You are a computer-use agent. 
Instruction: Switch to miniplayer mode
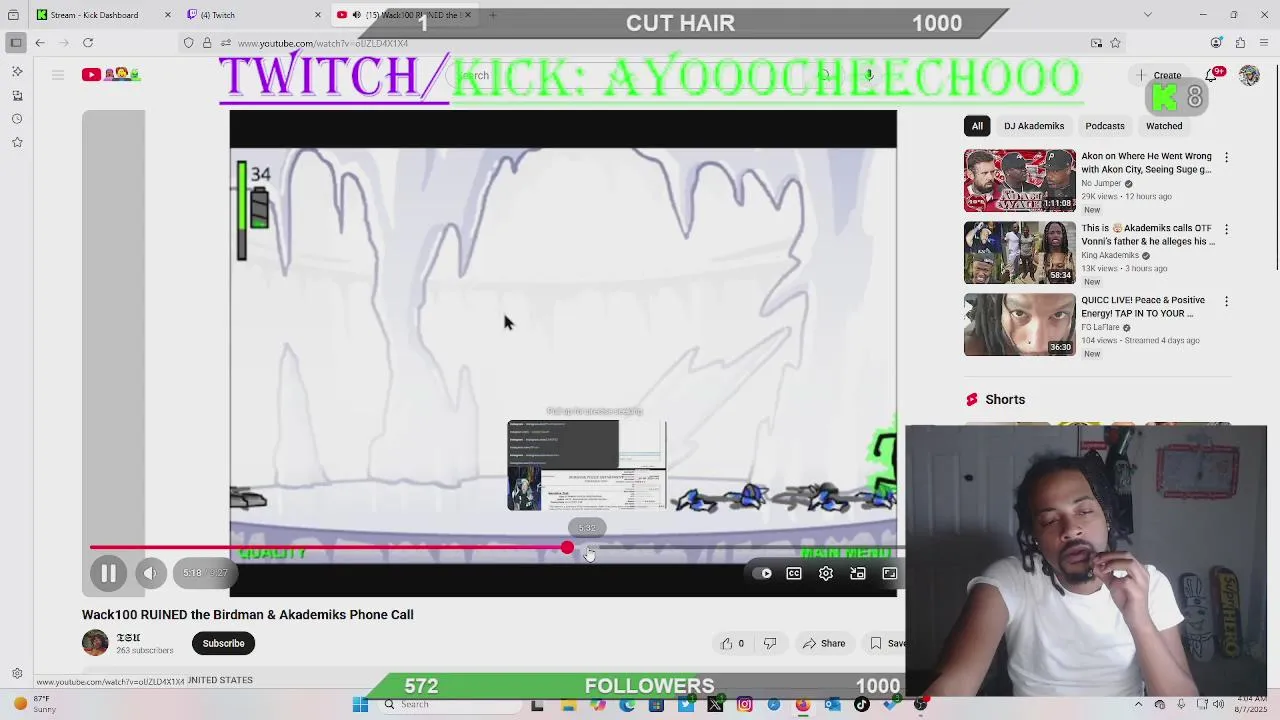pyautogui.click(x=858, y=573)
